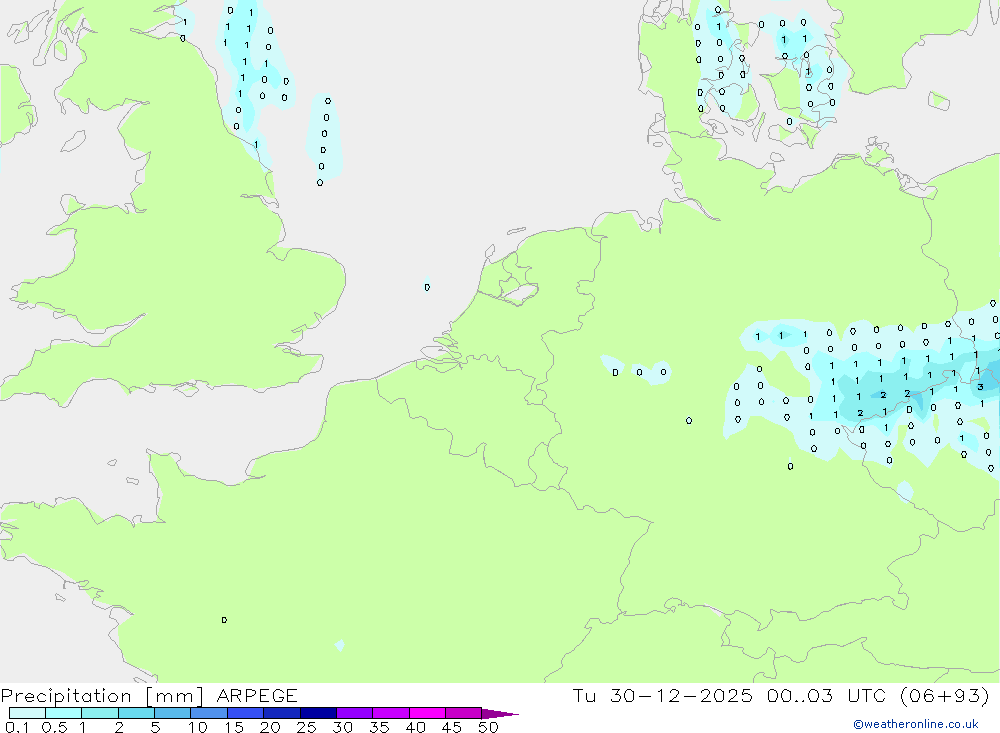Click the 30–35 mm purple legend swatch
This screenshot has width=1000, height=733.
tap(355, 713)
